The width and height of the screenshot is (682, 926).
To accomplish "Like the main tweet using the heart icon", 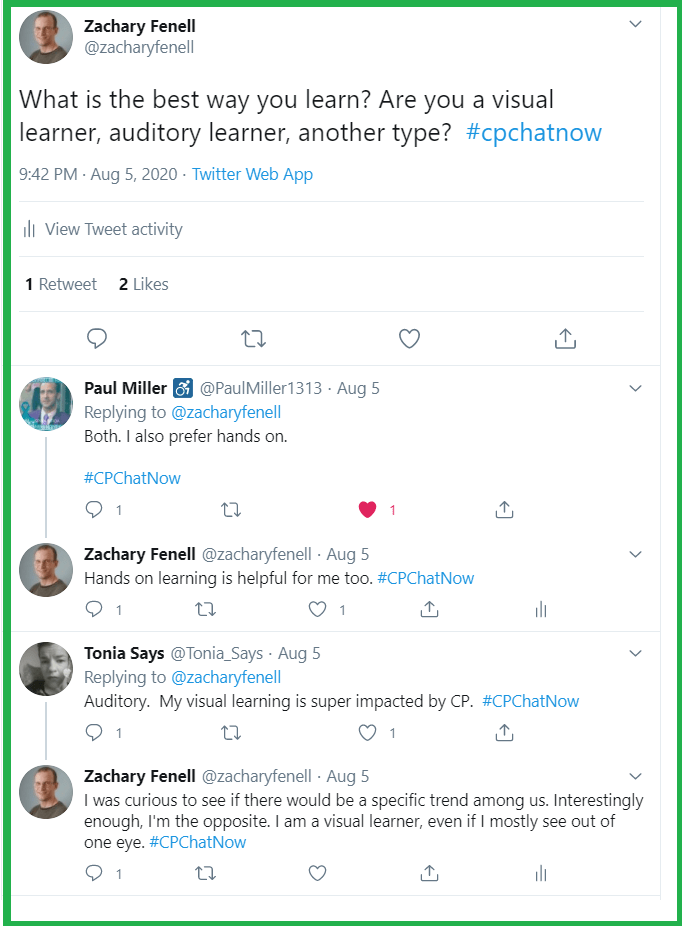I will click(409, 339).
